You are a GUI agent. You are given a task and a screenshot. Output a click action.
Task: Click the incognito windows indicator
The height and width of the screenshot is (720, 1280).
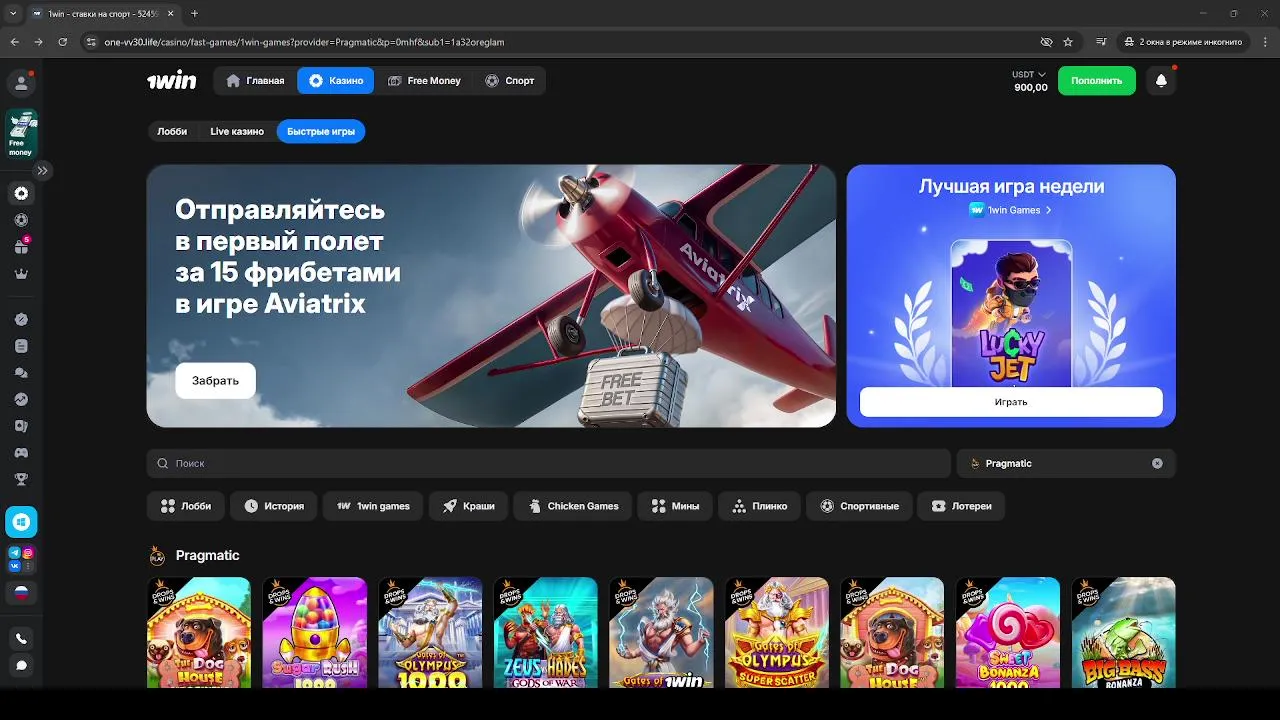point(1184,42)
